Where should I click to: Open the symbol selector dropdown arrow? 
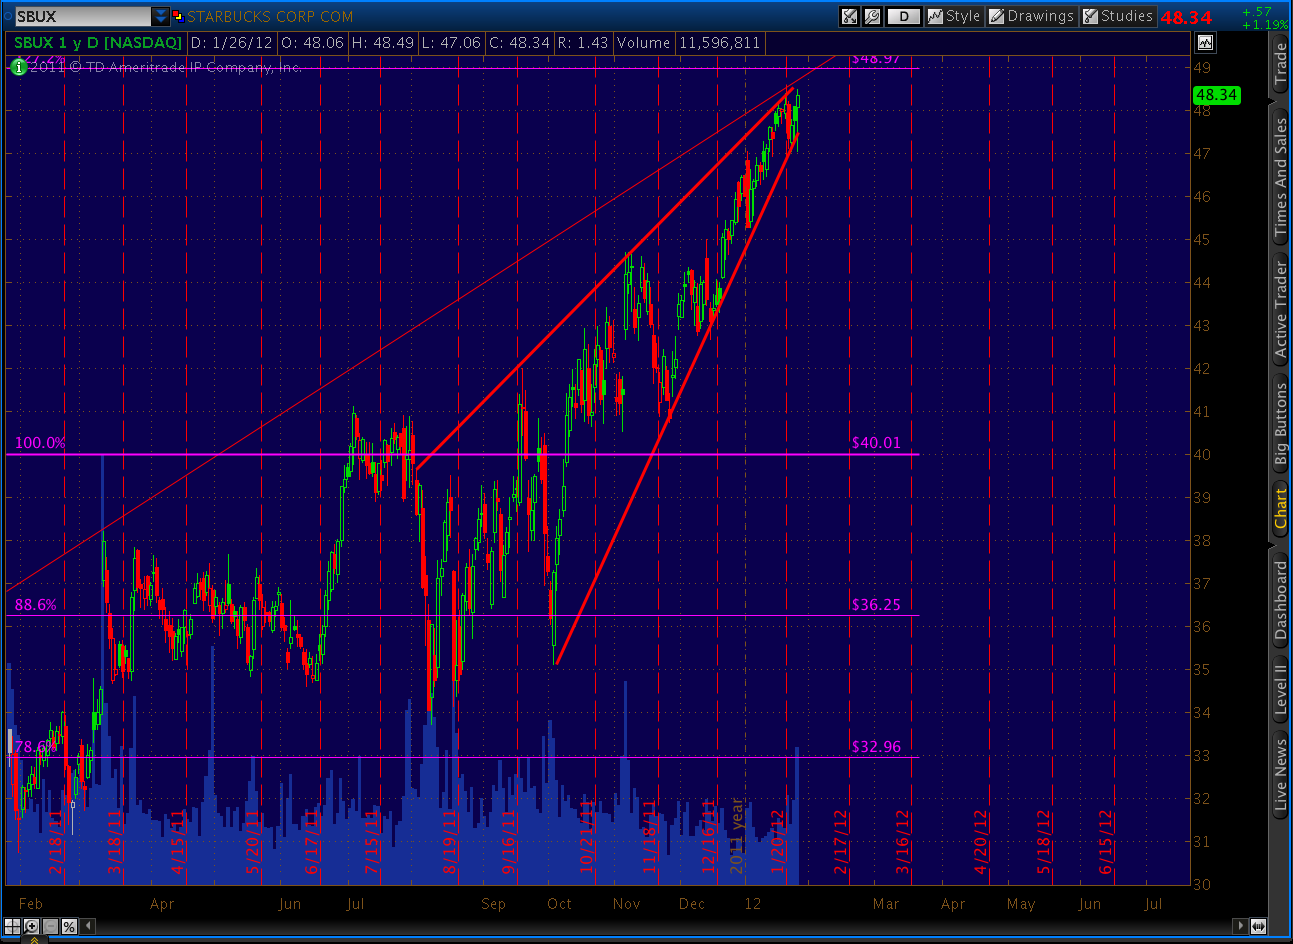[161, 16]
